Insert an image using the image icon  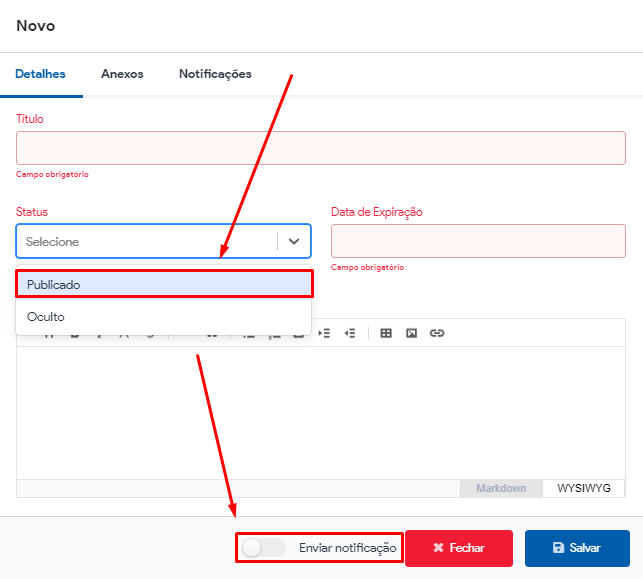[411, 333]
